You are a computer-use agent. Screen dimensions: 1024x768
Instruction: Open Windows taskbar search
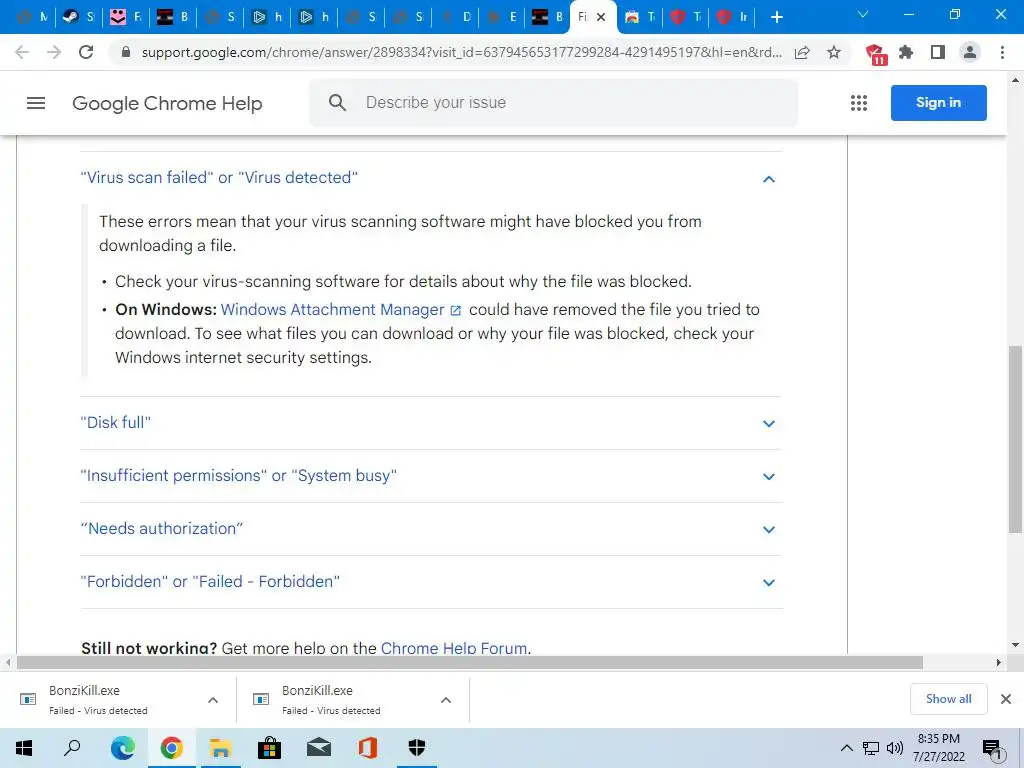[72, 748]
